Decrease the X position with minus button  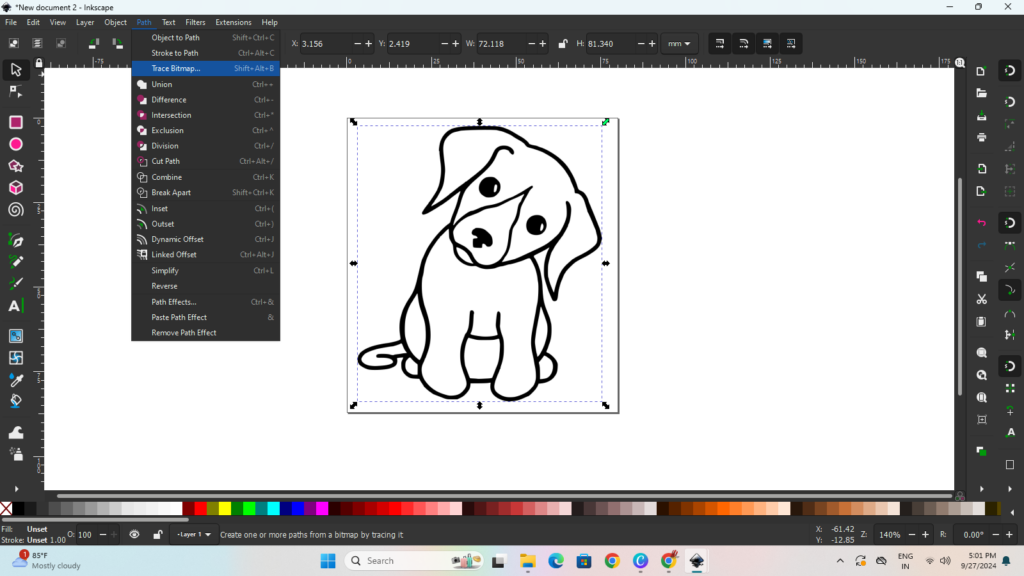point(356,44)
